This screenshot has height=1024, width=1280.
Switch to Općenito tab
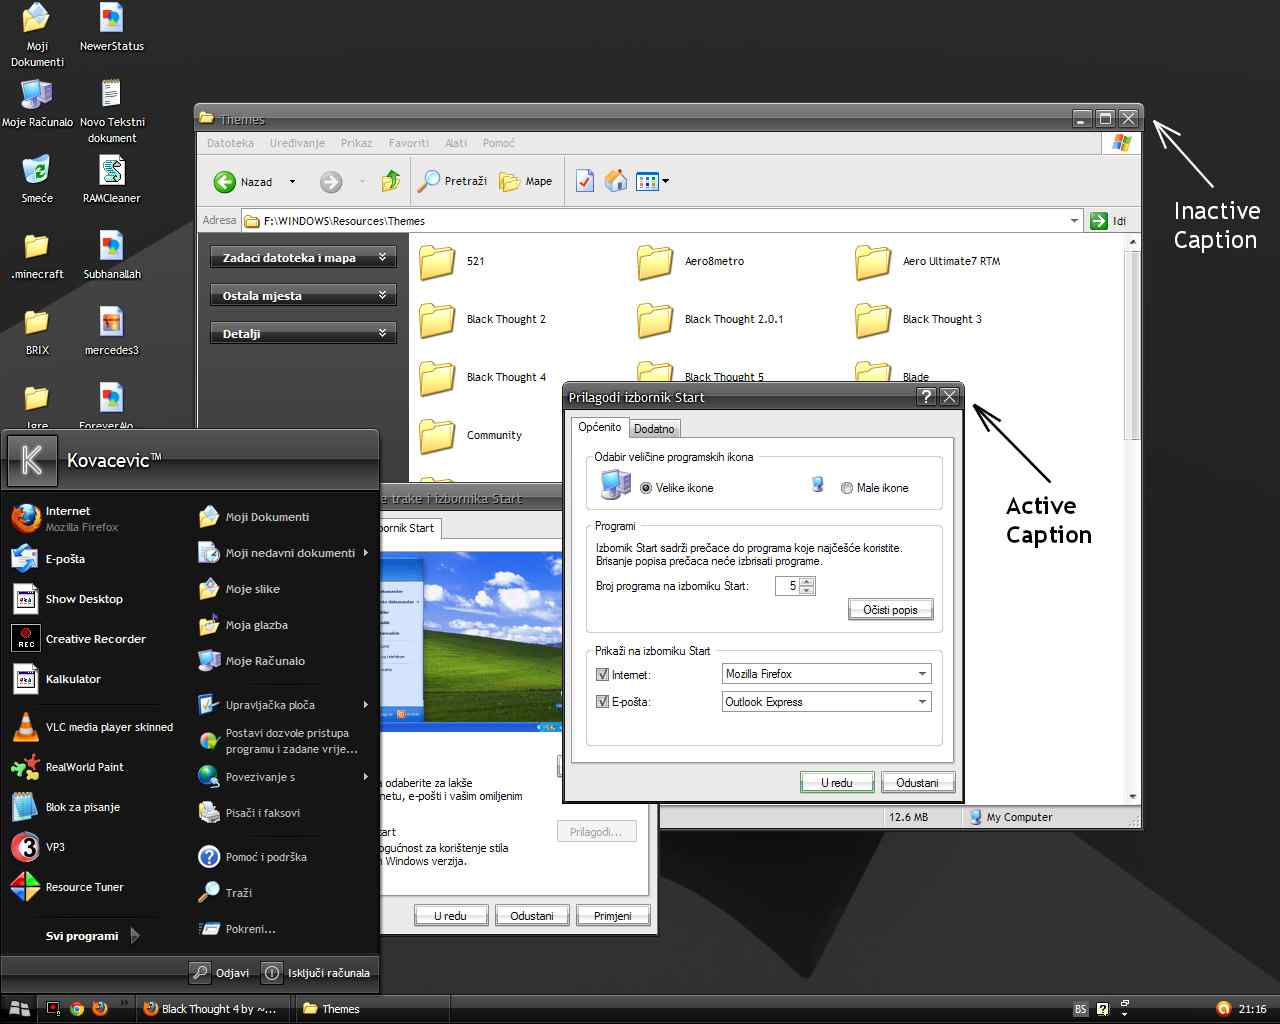tap(600, 427)
